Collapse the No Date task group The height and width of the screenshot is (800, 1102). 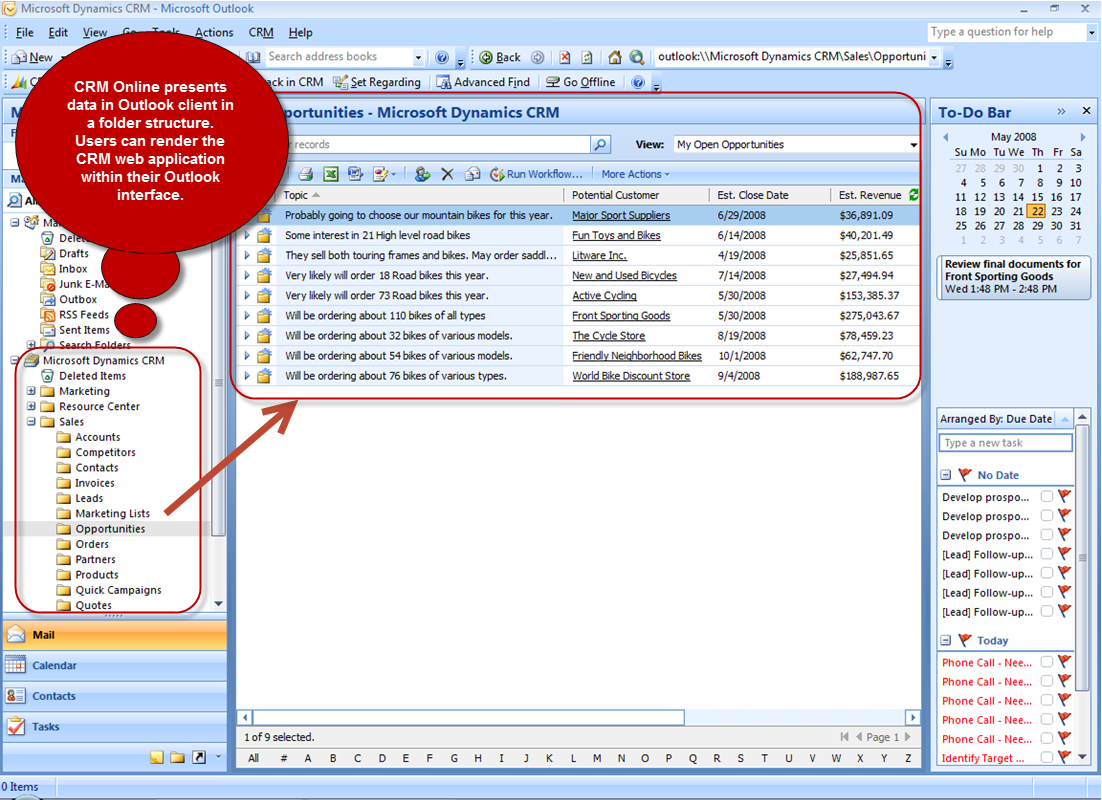click(946, 475)
